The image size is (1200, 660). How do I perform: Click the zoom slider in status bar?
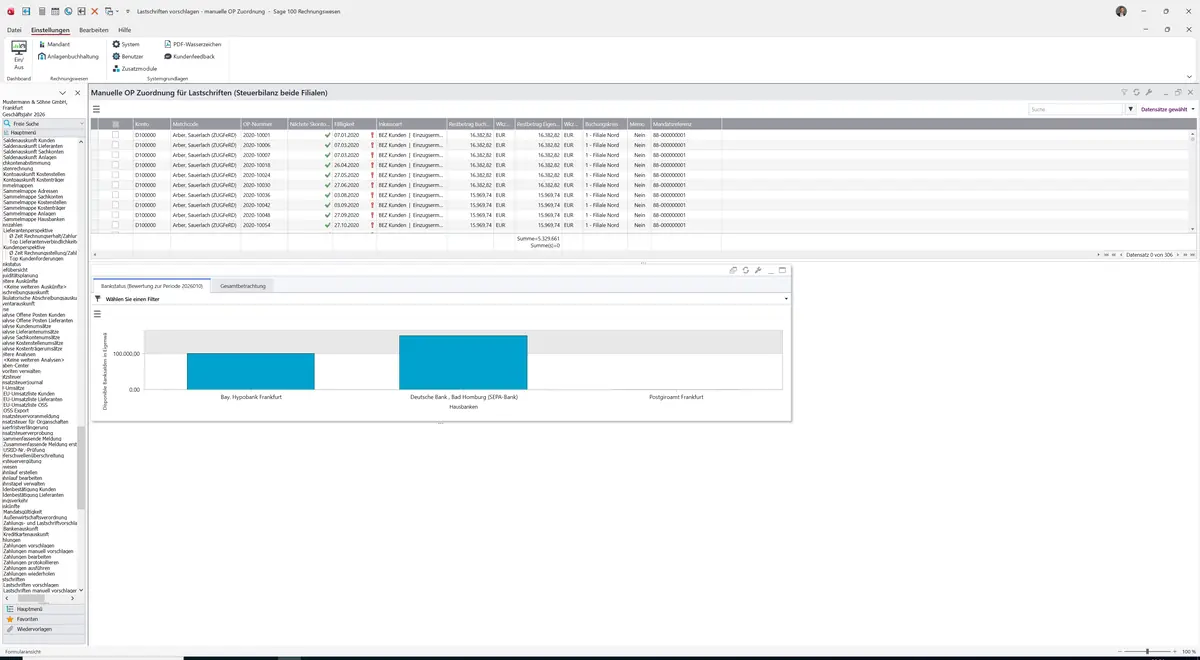pos(1147,652)
